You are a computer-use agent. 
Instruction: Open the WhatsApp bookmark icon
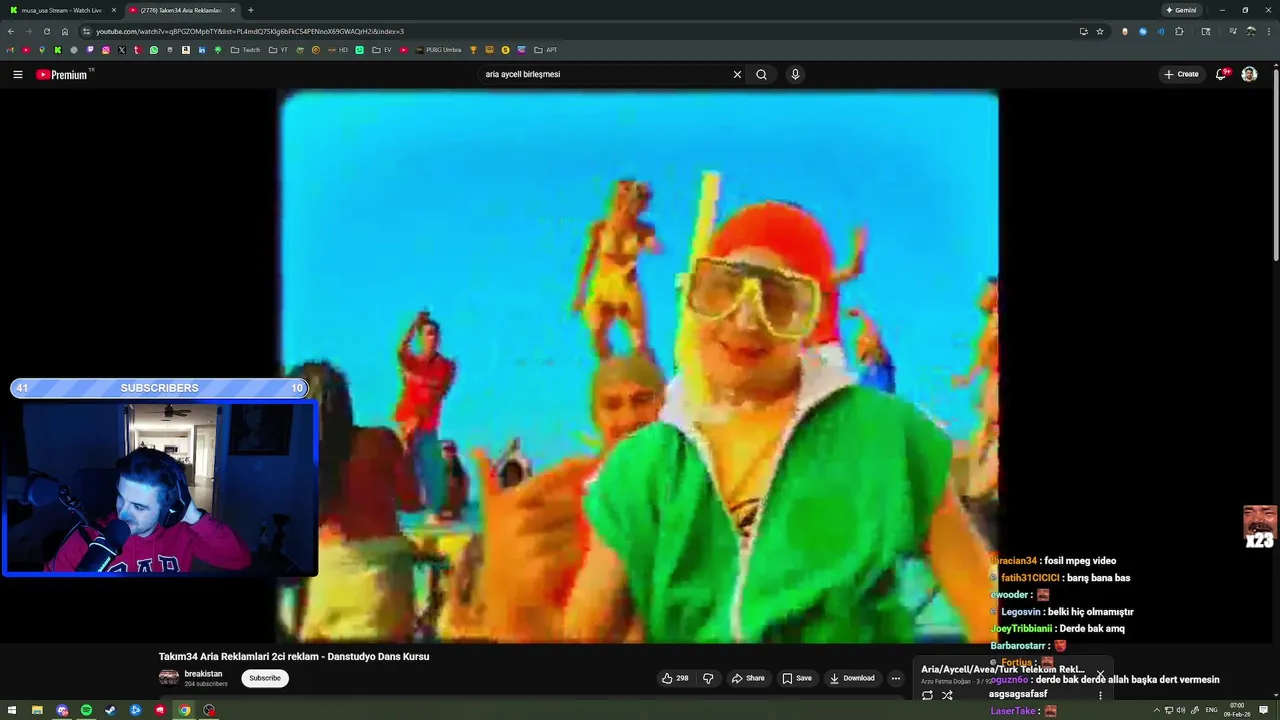tap(154, 50)
